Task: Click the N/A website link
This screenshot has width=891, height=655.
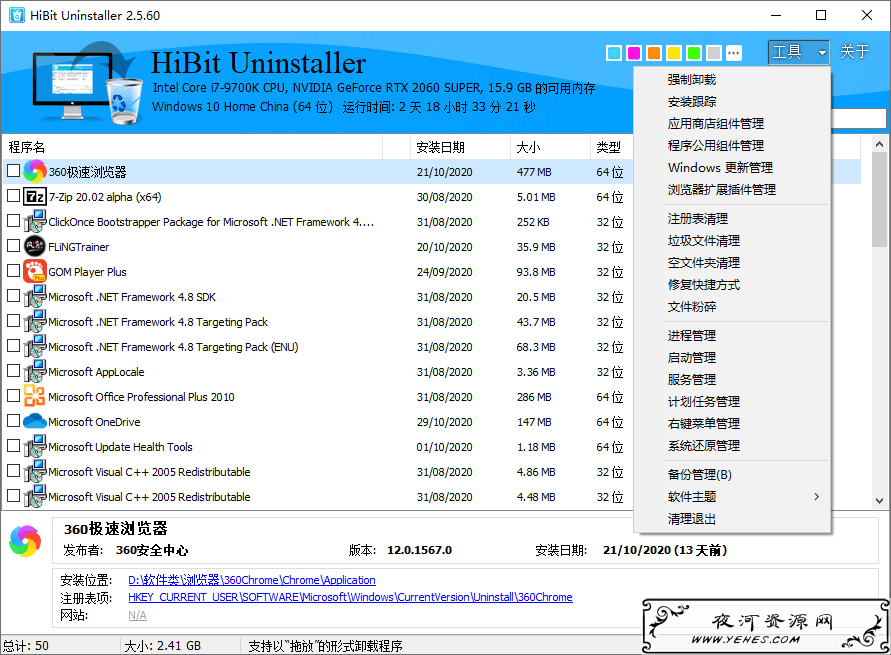Action: (x=137, y=615)
